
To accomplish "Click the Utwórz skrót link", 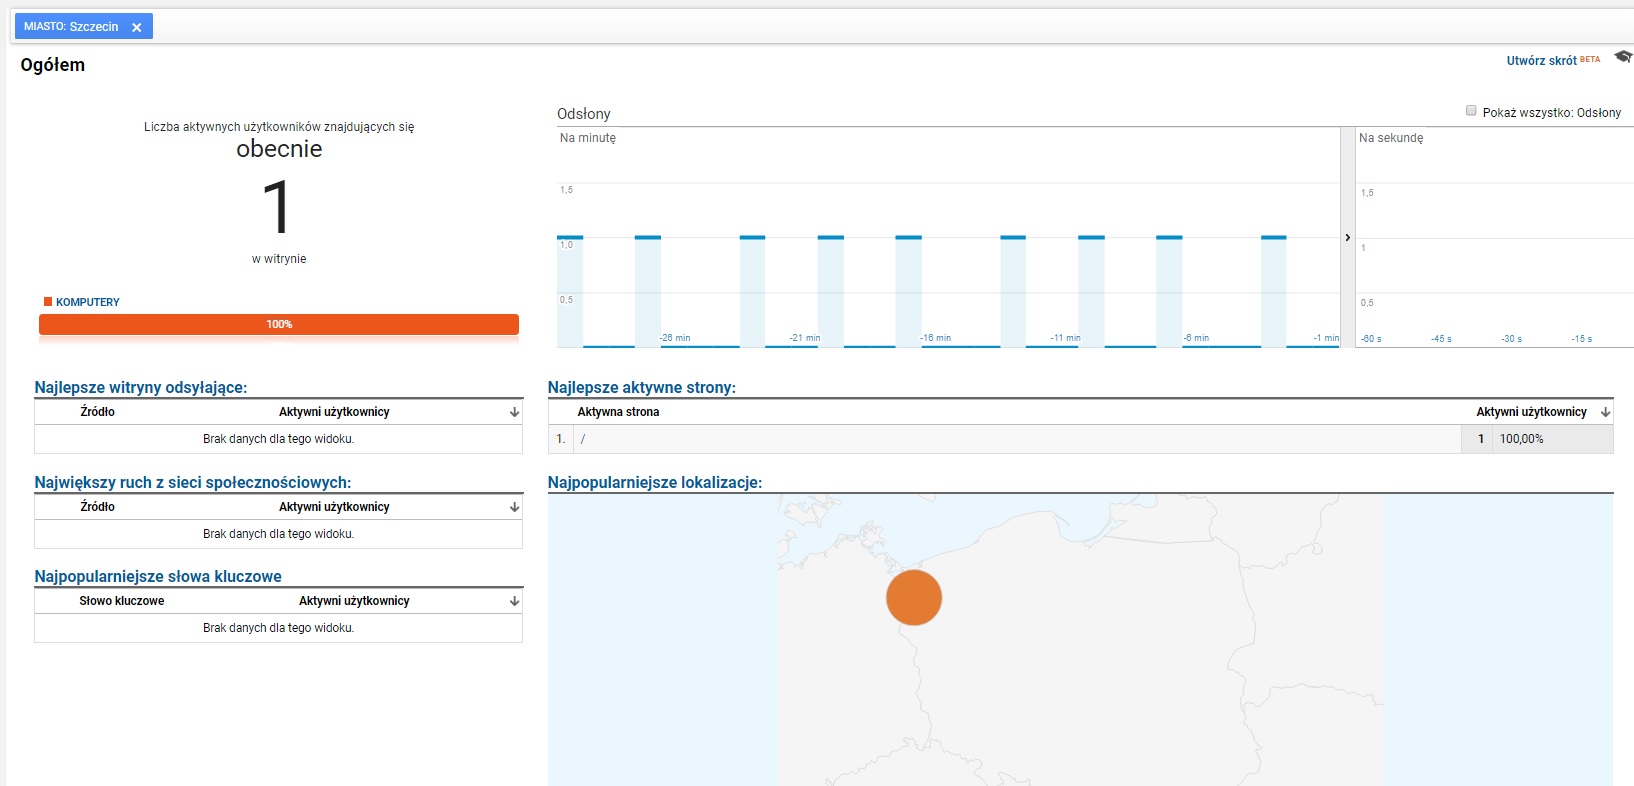I will (x=1541, y=61).
